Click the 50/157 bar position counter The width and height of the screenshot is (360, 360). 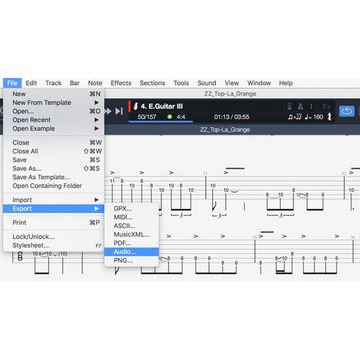(147, 117)
